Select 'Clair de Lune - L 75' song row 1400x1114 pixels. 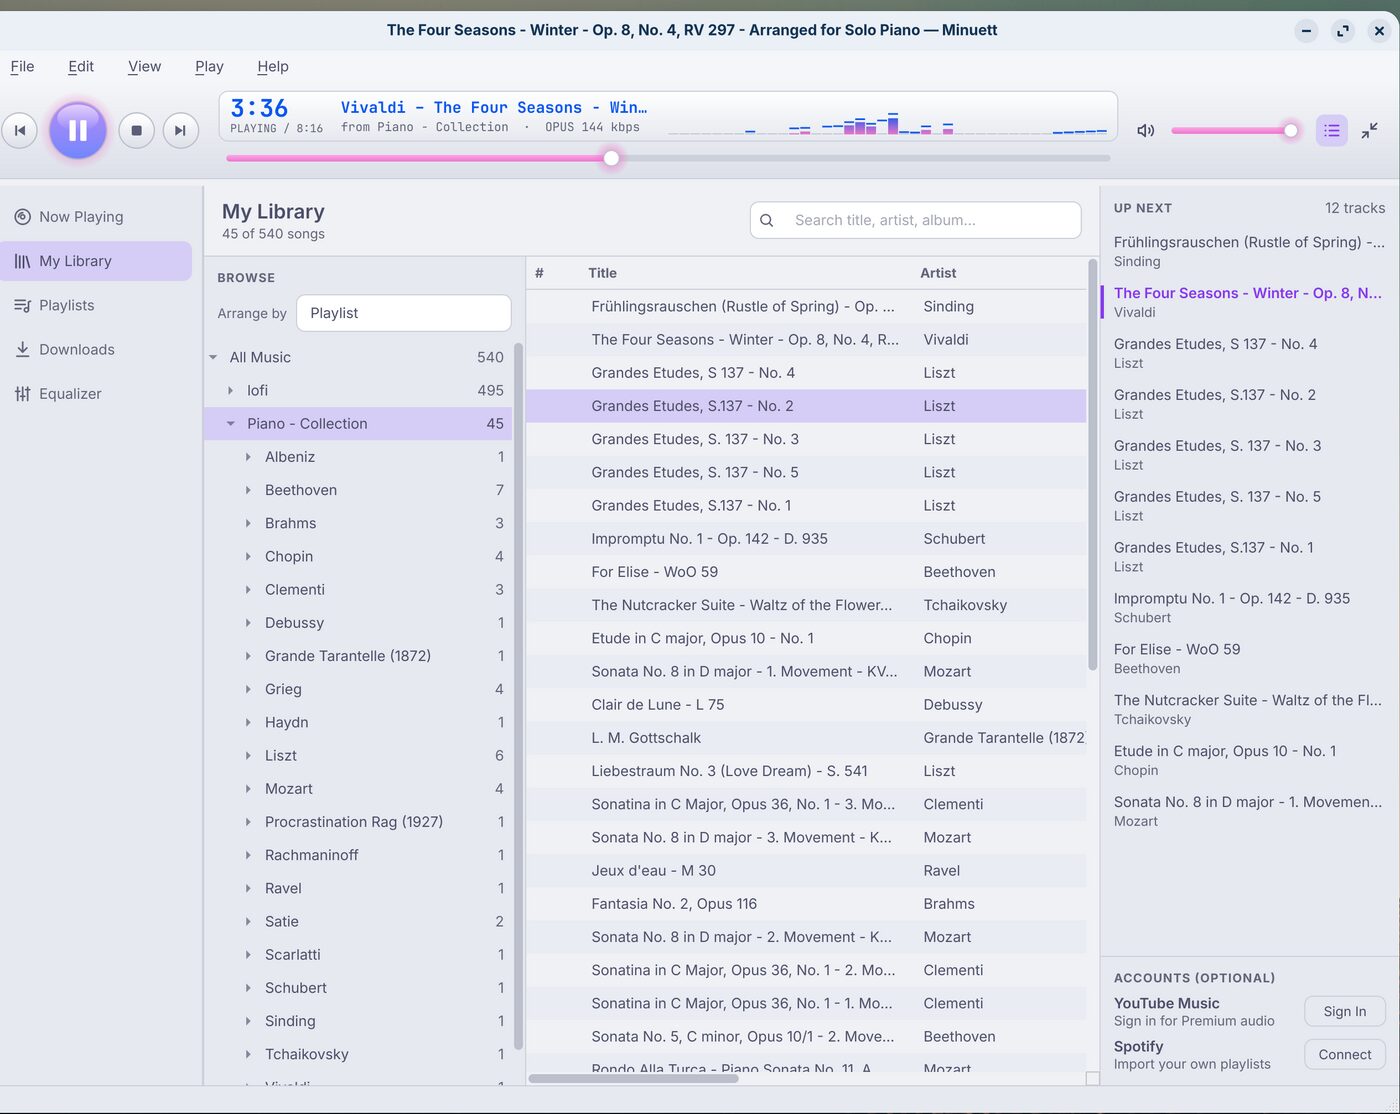point(806,704)
